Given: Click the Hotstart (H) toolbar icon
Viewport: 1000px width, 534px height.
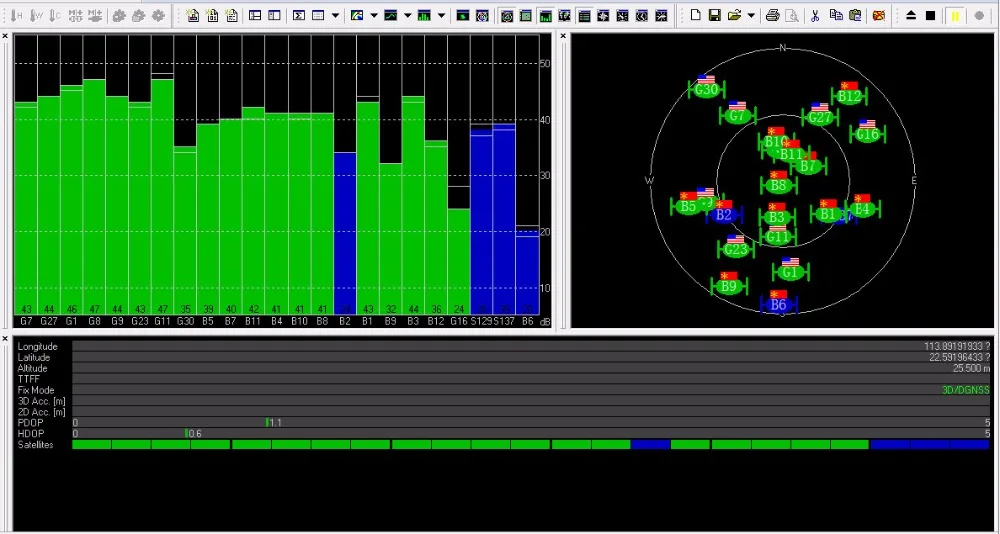Looking at the screenshot, I should (17, 15).
